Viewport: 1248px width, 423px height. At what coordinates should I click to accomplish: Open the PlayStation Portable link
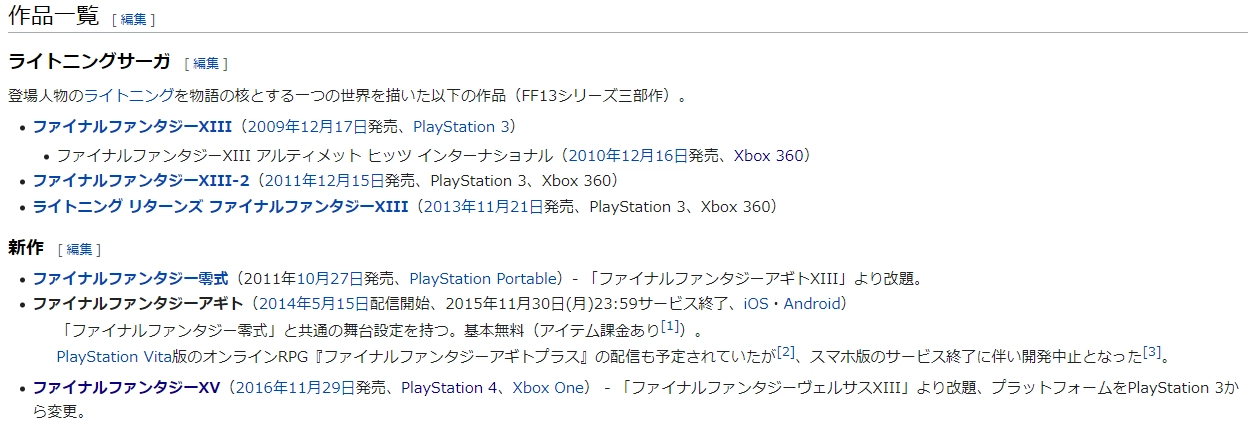pyautogui.click(x=483, y=278)
